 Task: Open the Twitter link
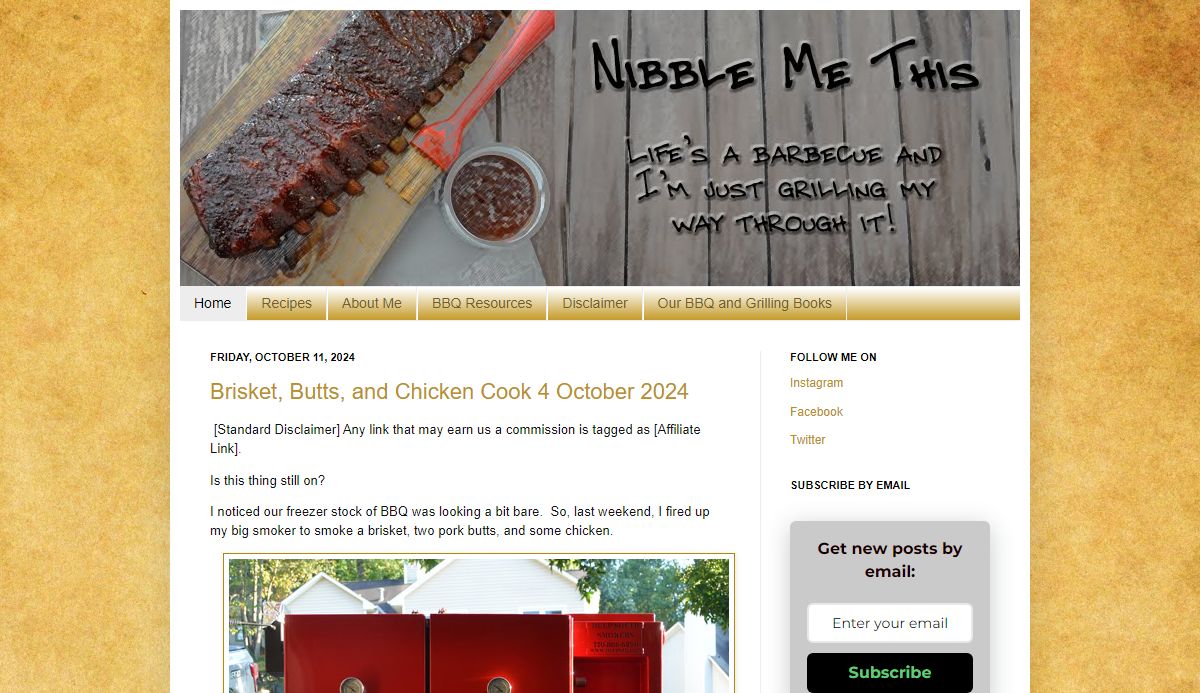point(808,439)
